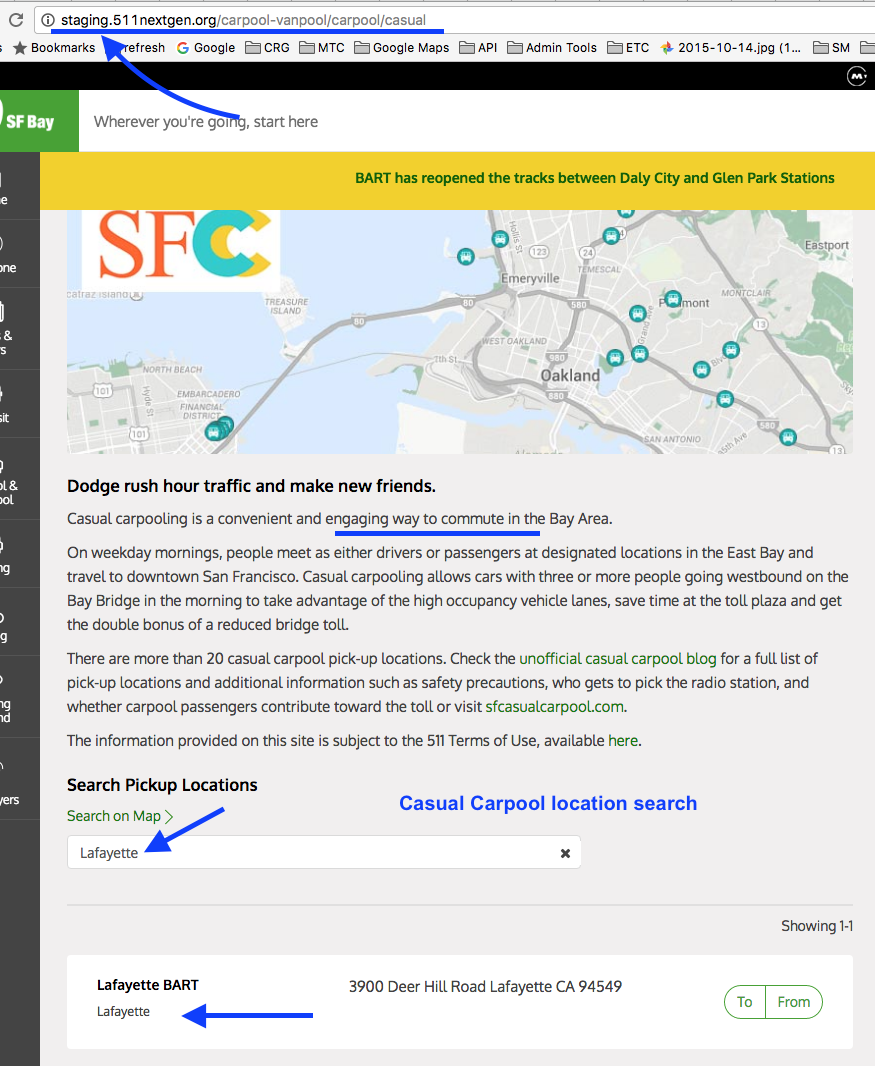Click the Emeryville label on the map

click(530, 278)
